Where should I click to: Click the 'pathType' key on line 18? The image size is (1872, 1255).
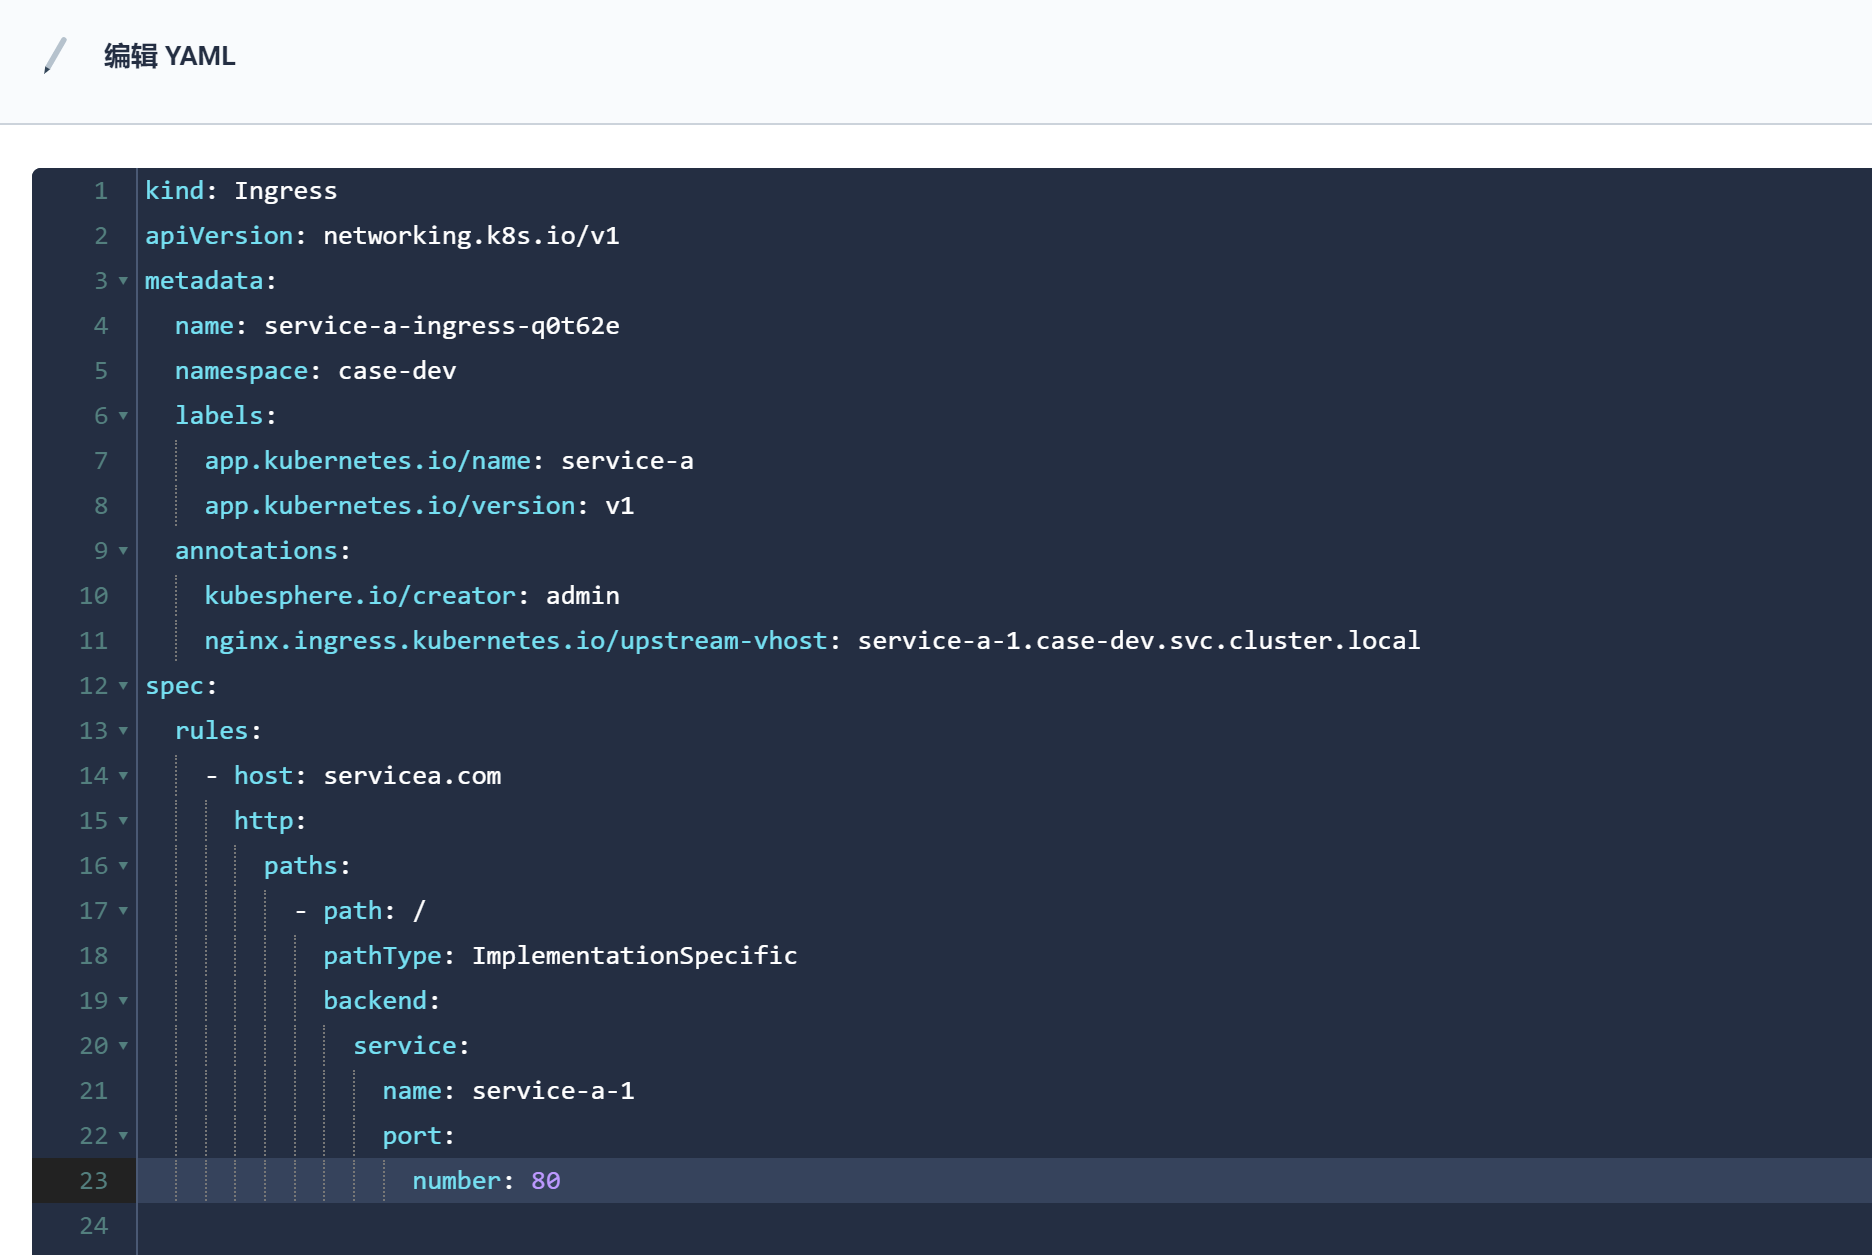(382, 956)
